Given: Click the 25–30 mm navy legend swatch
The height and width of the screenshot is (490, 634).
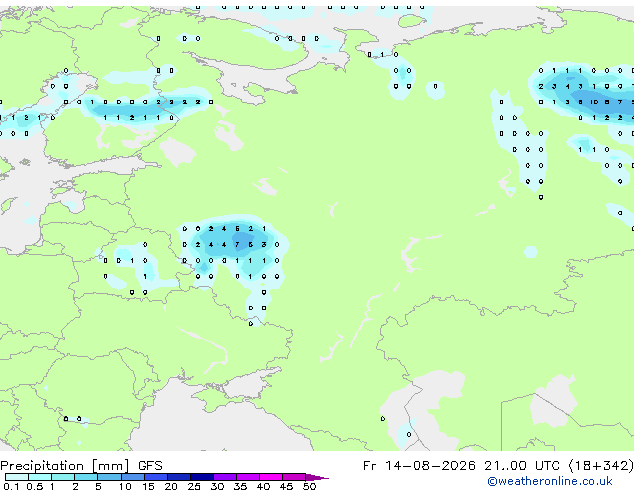Looking at the screenshot, I should point(202,477).
